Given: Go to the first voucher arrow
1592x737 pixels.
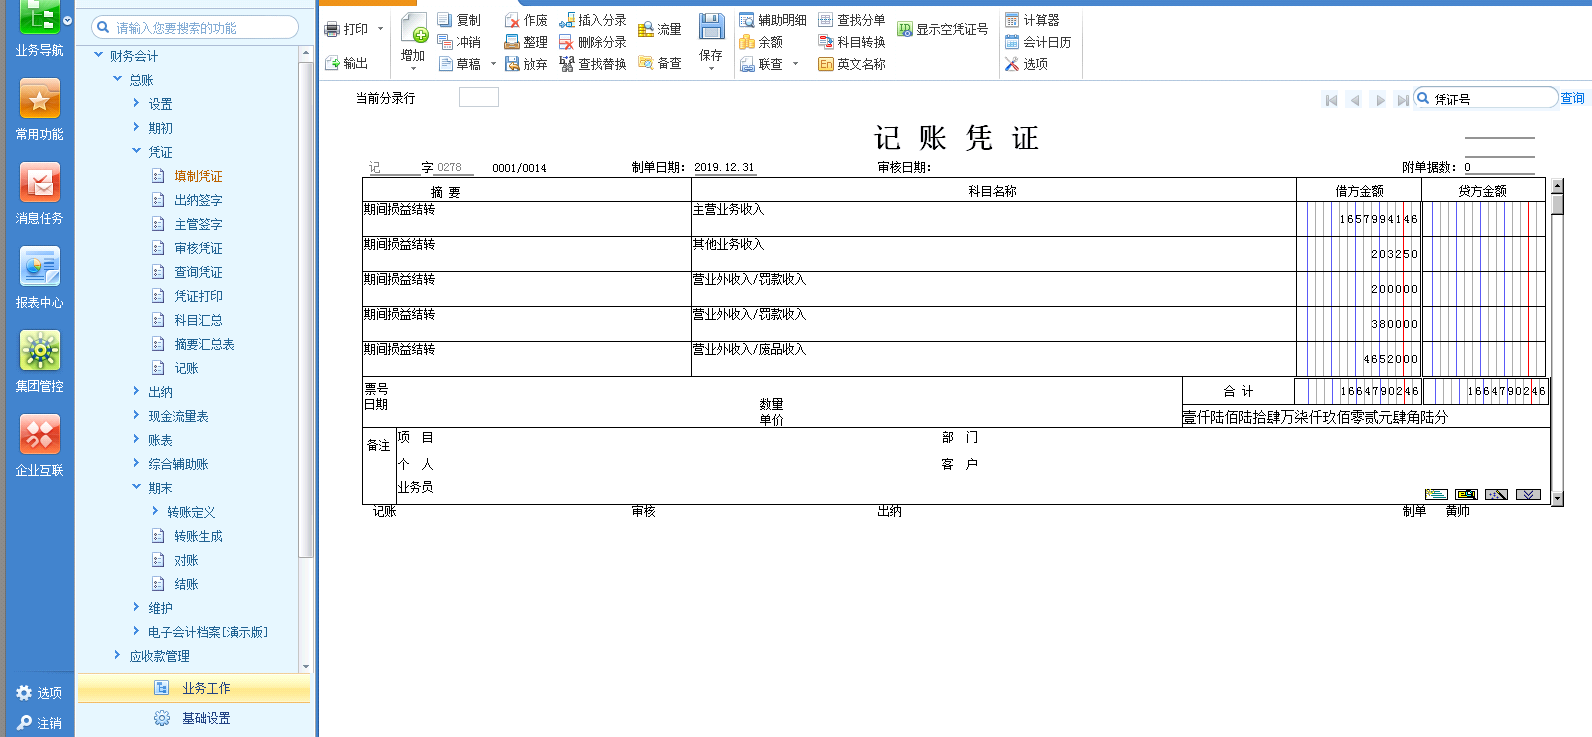Looking at the screenshot, I should (x=1331, y=100).
